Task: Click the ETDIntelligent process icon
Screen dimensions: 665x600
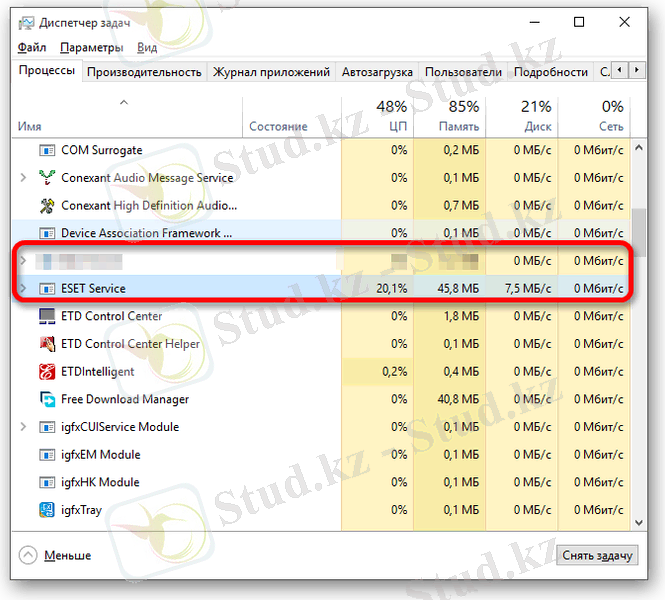Action: pos(47,372)
